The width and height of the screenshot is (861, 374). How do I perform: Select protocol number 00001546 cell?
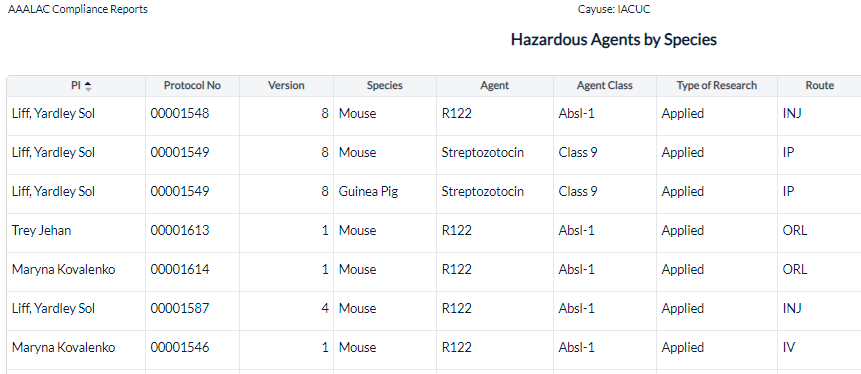coord(192,350)
